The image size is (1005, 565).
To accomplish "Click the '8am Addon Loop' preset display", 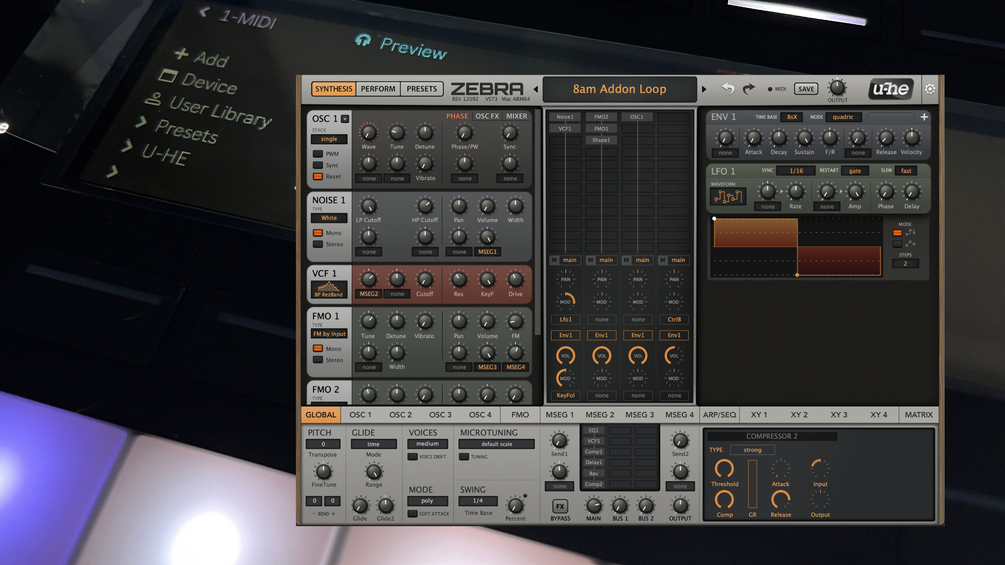I will 619,89.
